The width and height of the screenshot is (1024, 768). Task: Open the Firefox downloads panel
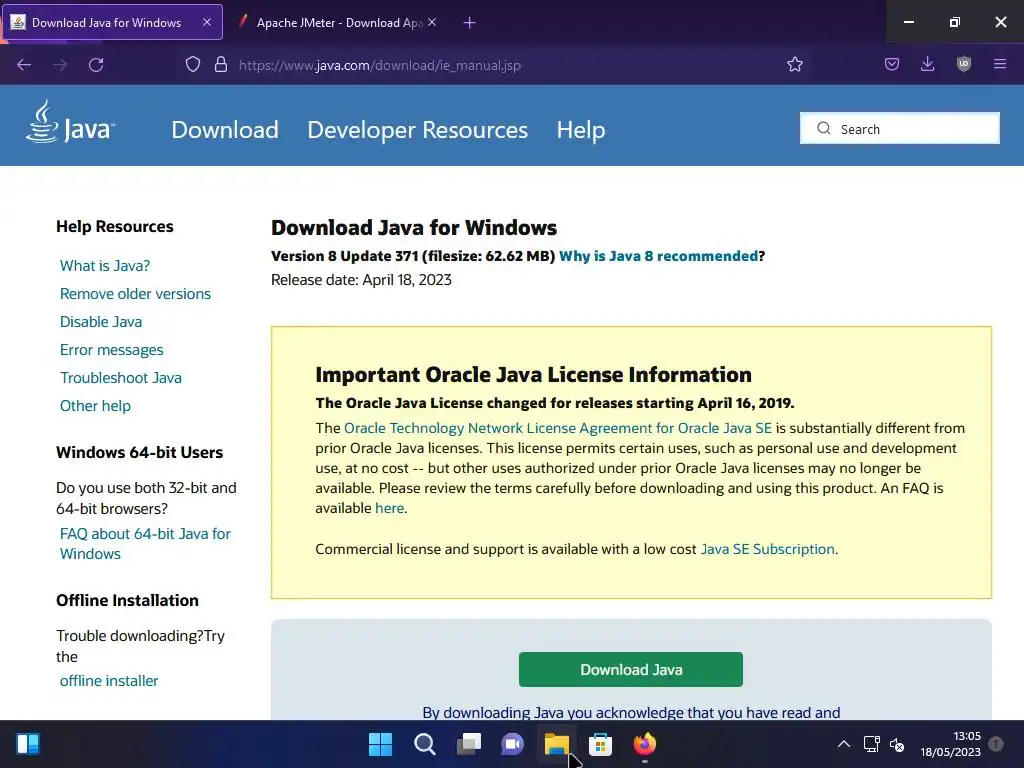pyautogui.click(x=927, y=64)
